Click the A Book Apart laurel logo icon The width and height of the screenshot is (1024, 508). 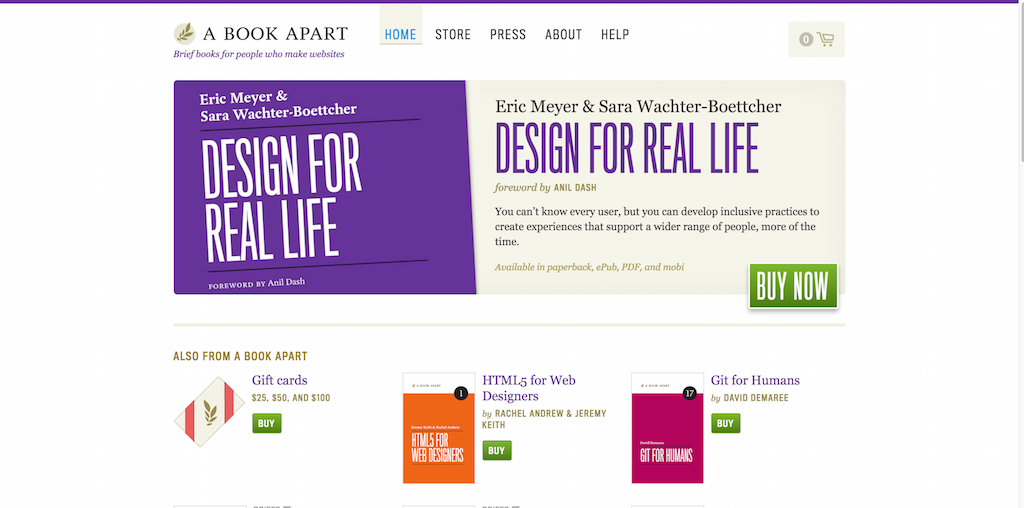click(184, 34)
